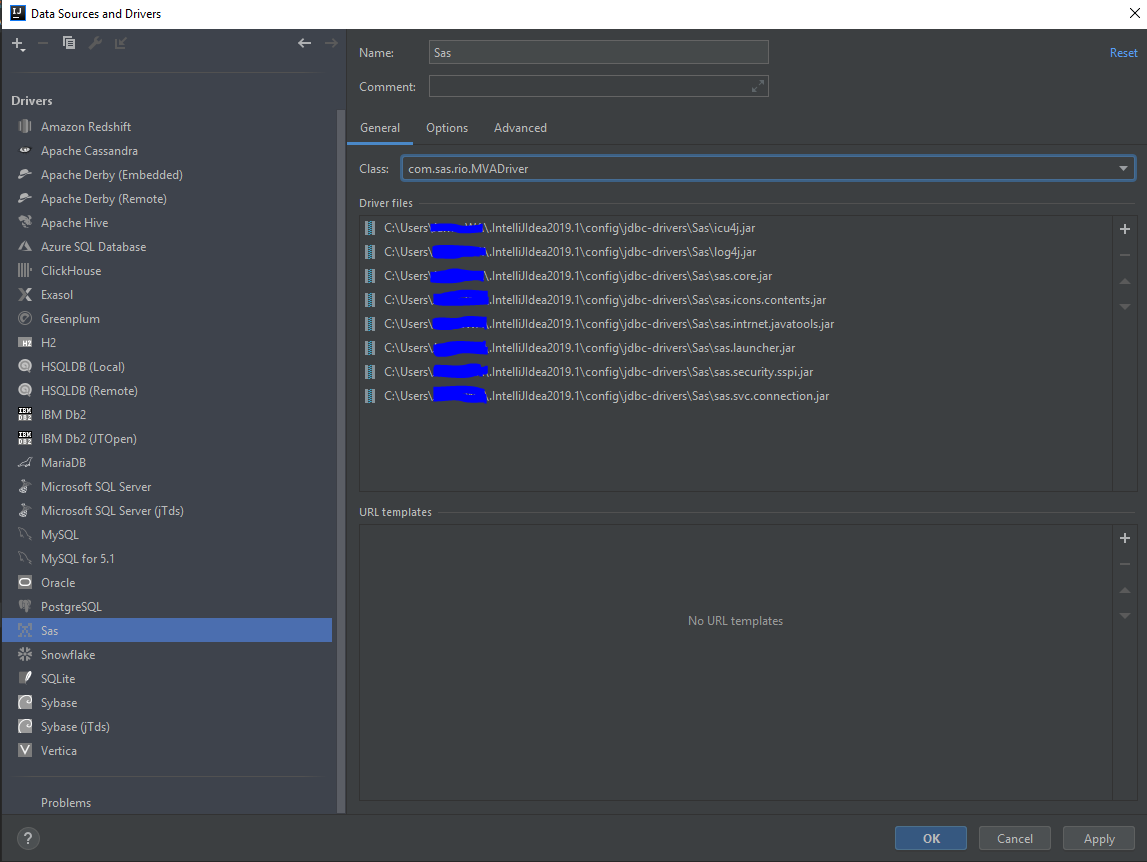The image size is (1147, 862).
Task: Confirm with the OK button
Action: [930, 838]
